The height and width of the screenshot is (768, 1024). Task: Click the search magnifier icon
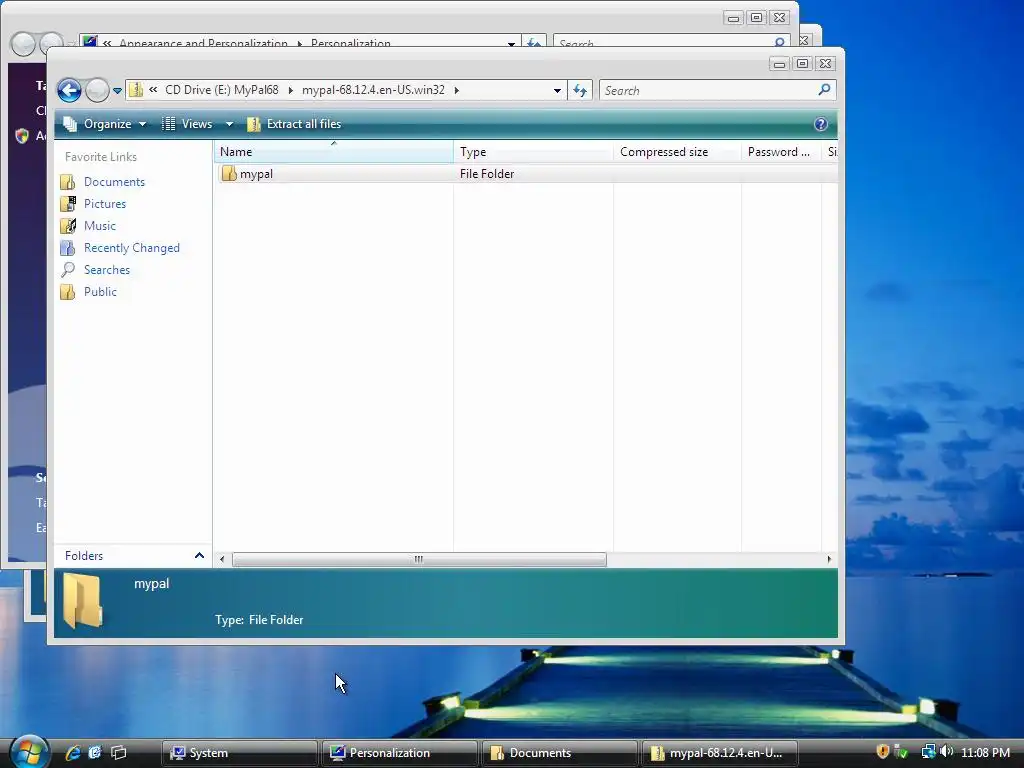(824, 89)
